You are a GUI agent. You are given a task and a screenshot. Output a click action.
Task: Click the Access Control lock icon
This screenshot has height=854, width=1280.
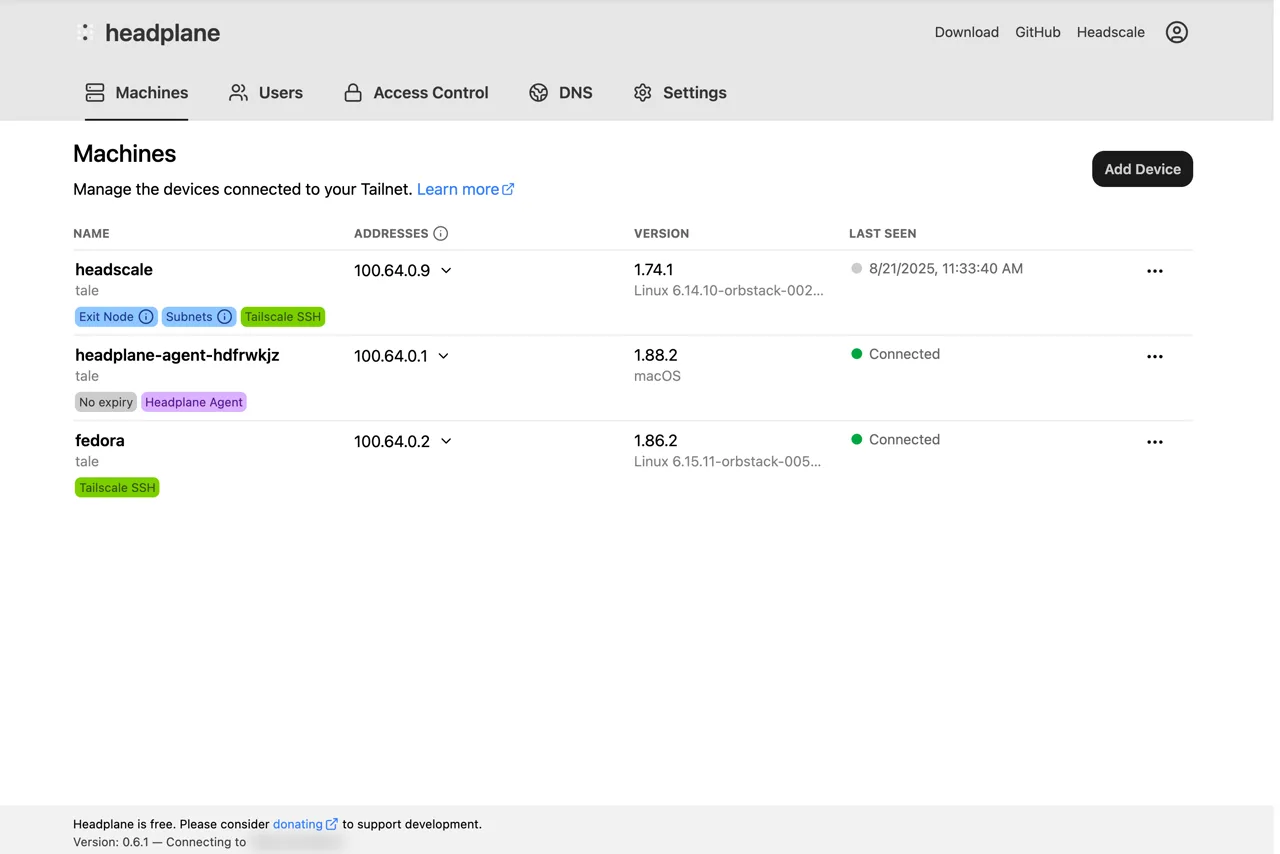point(353,92)
